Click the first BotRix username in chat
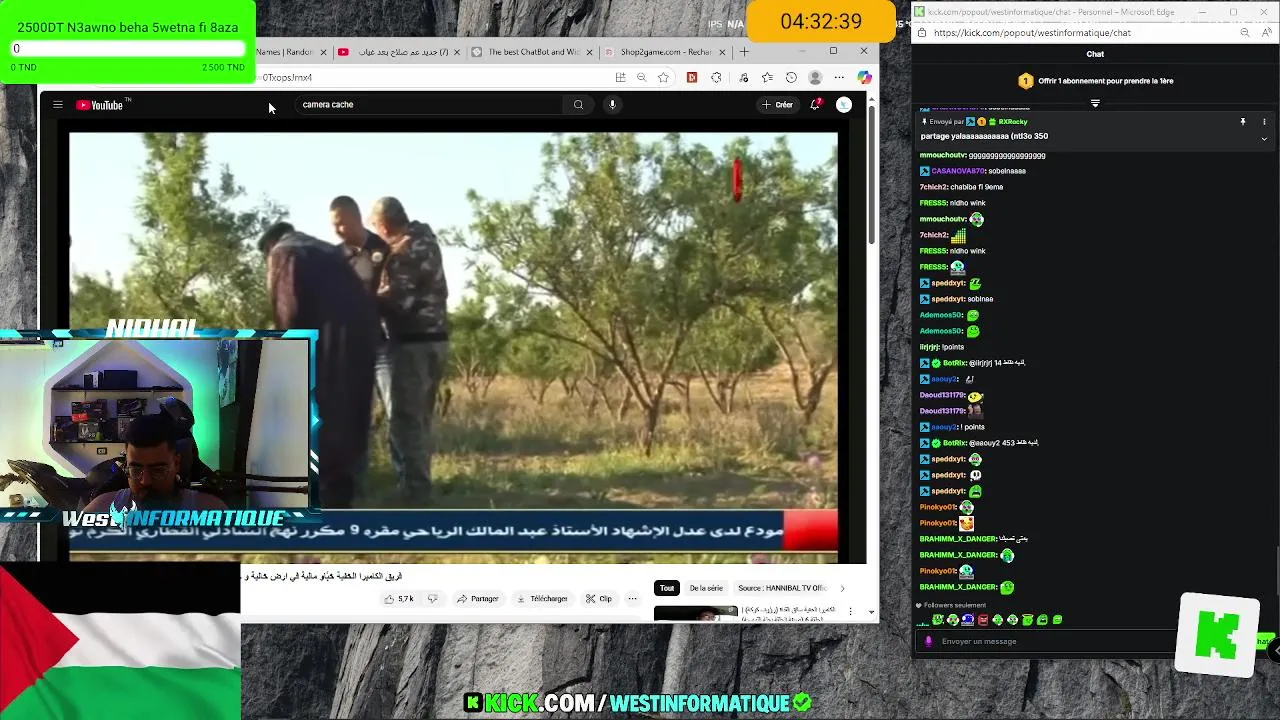 [x=954, y=363]
